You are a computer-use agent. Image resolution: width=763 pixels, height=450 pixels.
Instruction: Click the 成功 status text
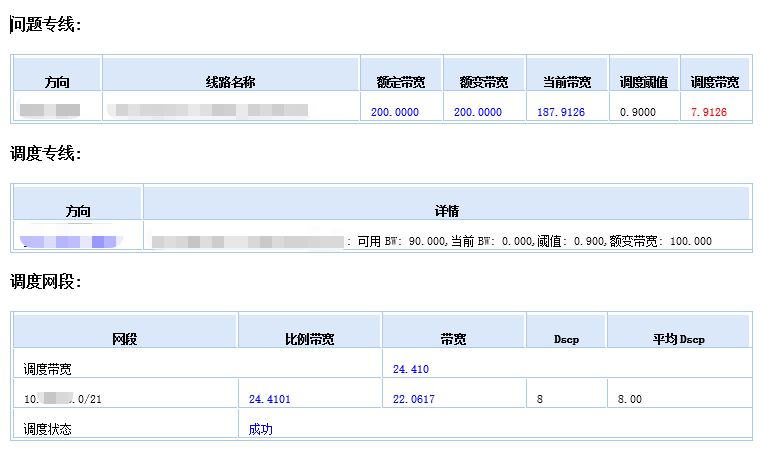coord(261,429)
